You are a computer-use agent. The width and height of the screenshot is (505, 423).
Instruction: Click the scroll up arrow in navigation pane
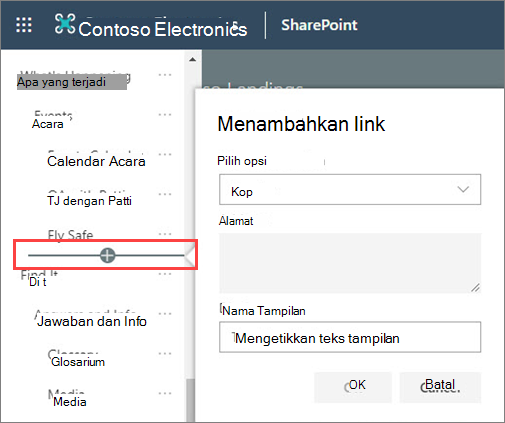192,60
